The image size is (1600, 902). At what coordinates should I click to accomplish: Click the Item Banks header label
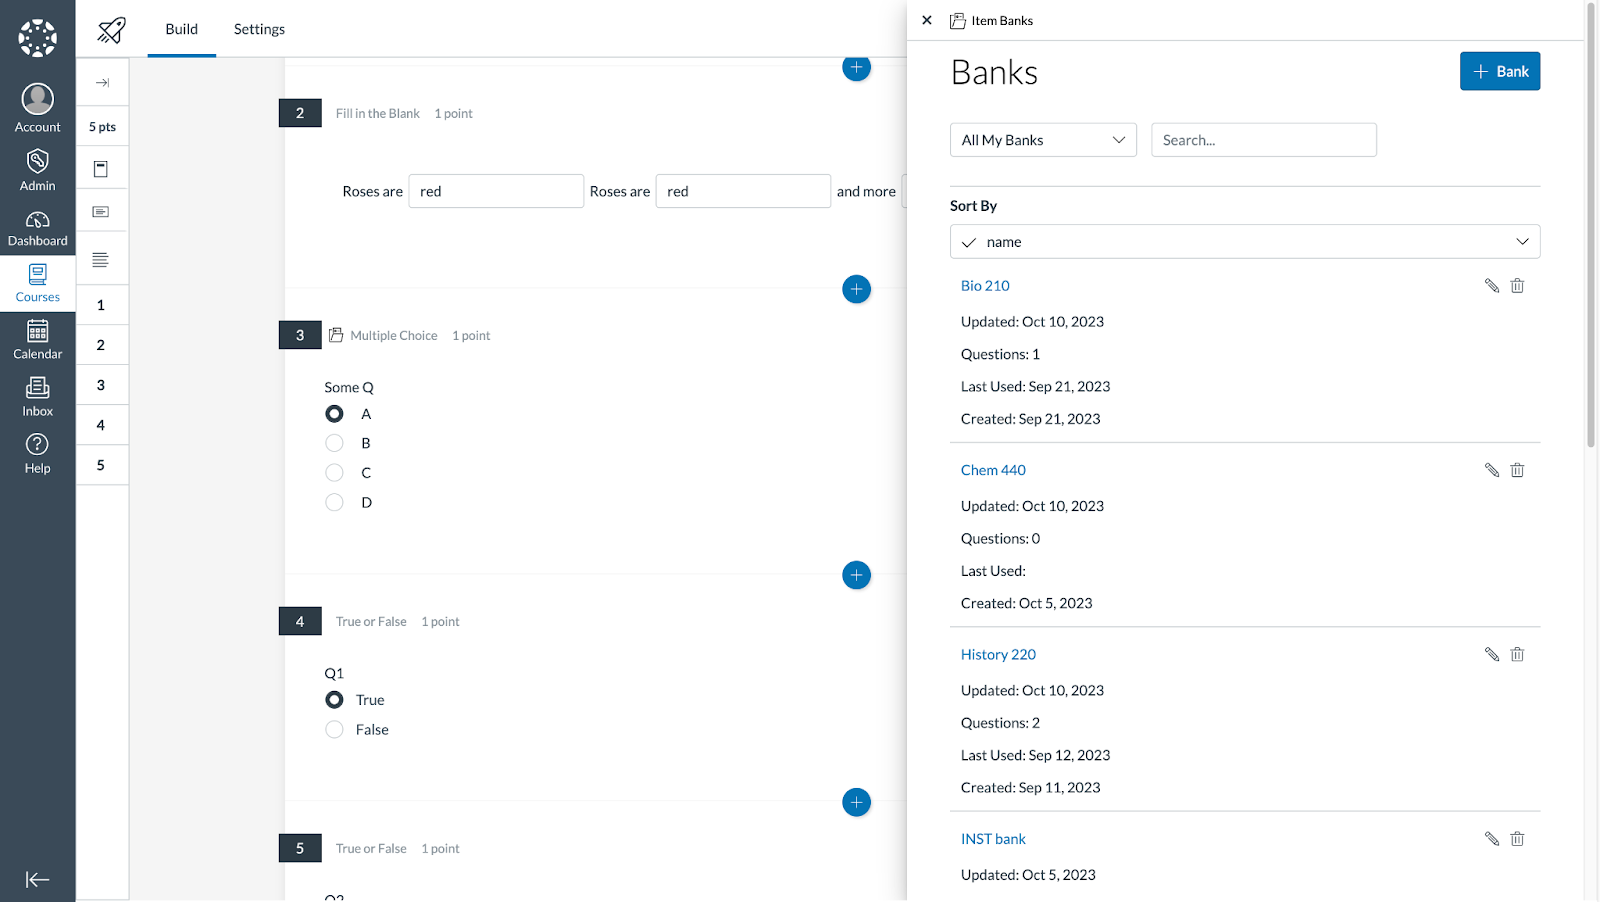point(1002,20)
